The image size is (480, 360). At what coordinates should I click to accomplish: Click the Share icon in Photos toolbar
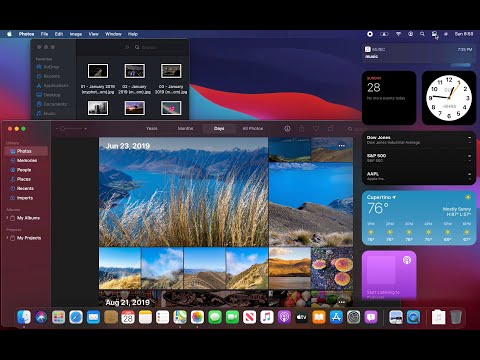(x=302, y=129)
